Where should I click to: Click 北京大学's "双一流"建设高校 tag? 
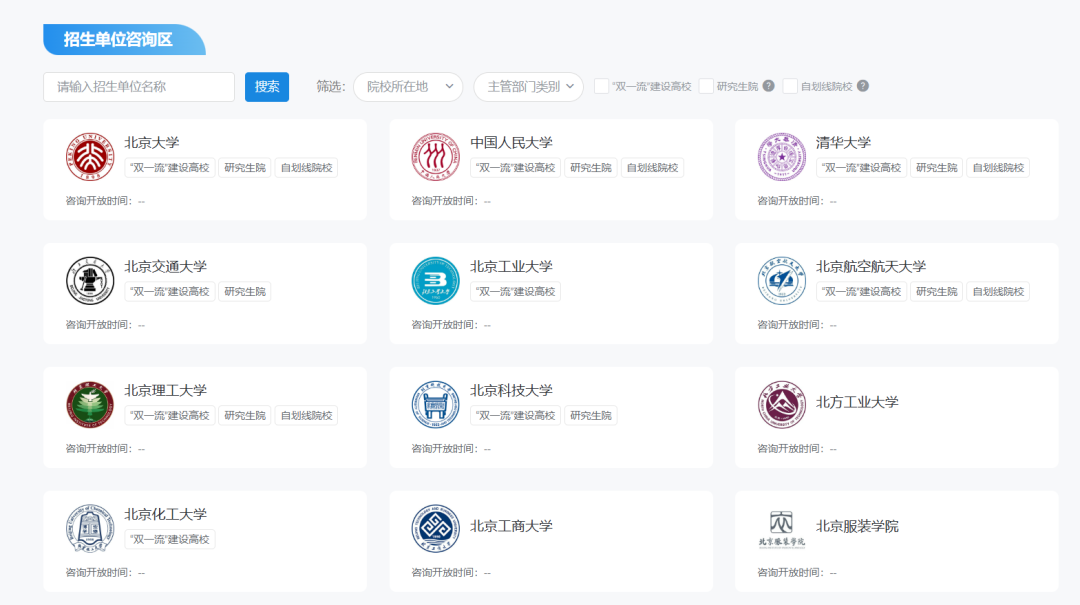(x=169, y=167)
